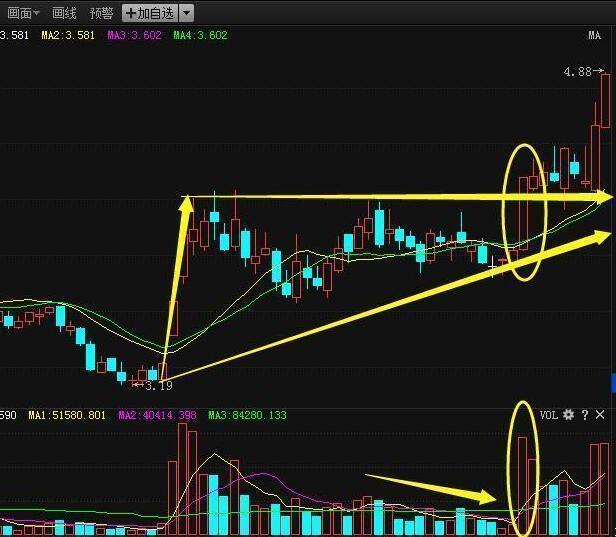
Task: Click the tall final red candlestick near 4.88
Action: (606, 101)
